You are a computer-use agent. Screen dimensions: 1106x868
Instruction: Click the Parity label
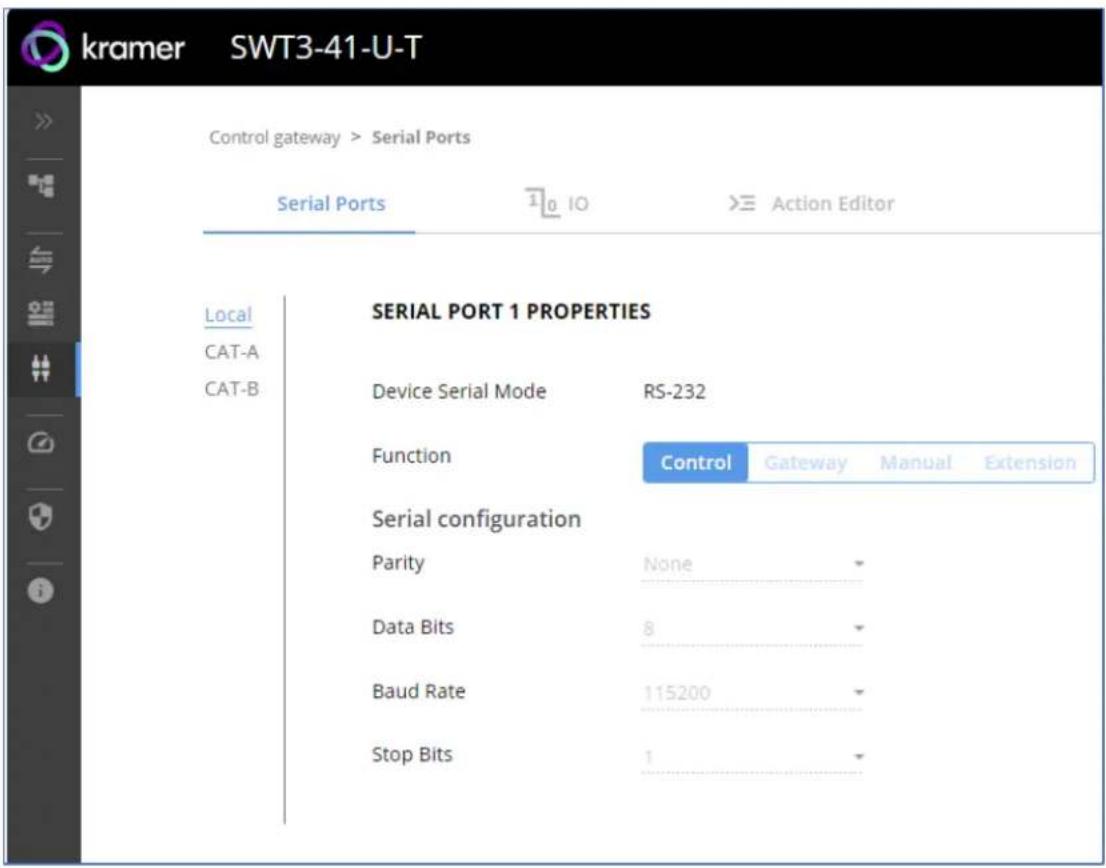399,563
